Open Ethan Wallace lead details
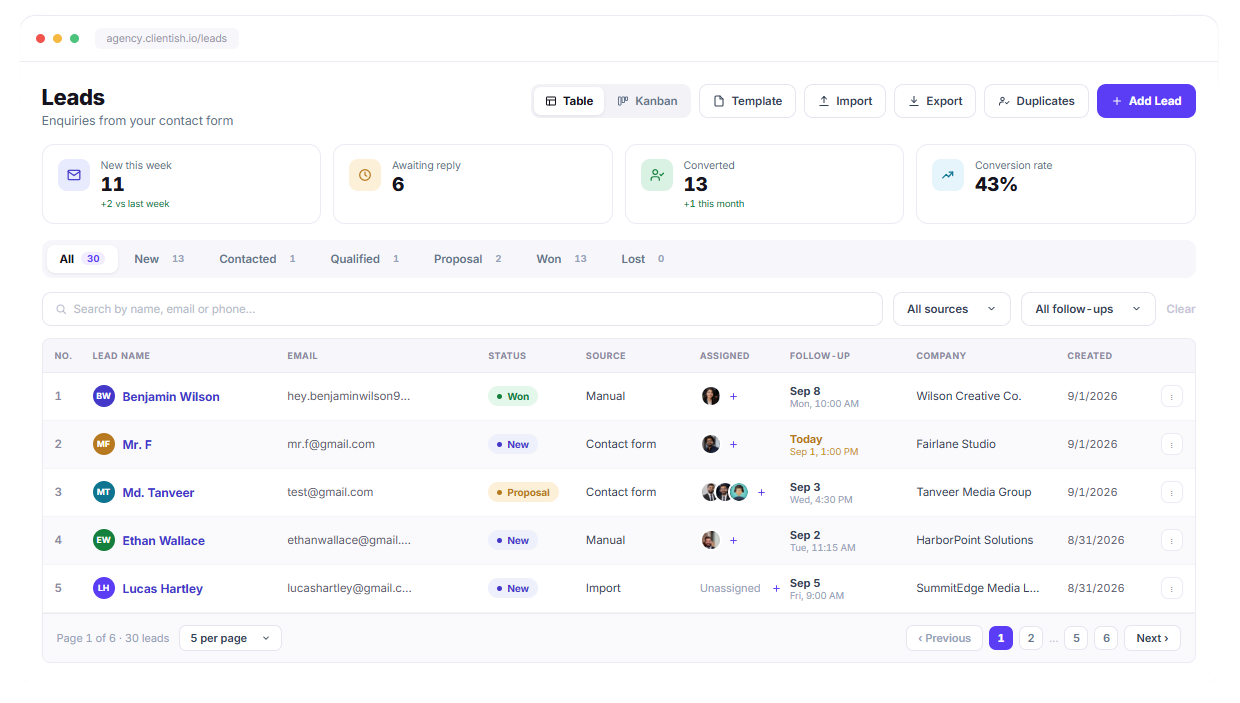1240x703 pixels. (x=163, y=540)
